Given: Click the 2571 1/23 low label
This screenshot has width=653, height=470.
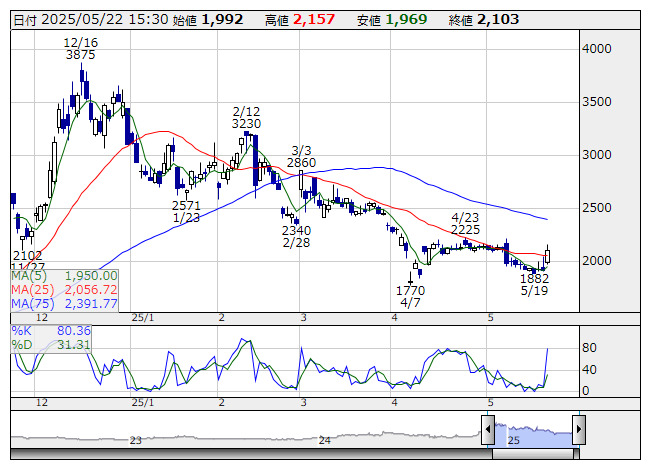Looking at the screenshot, I should click(x=186, y=211).
